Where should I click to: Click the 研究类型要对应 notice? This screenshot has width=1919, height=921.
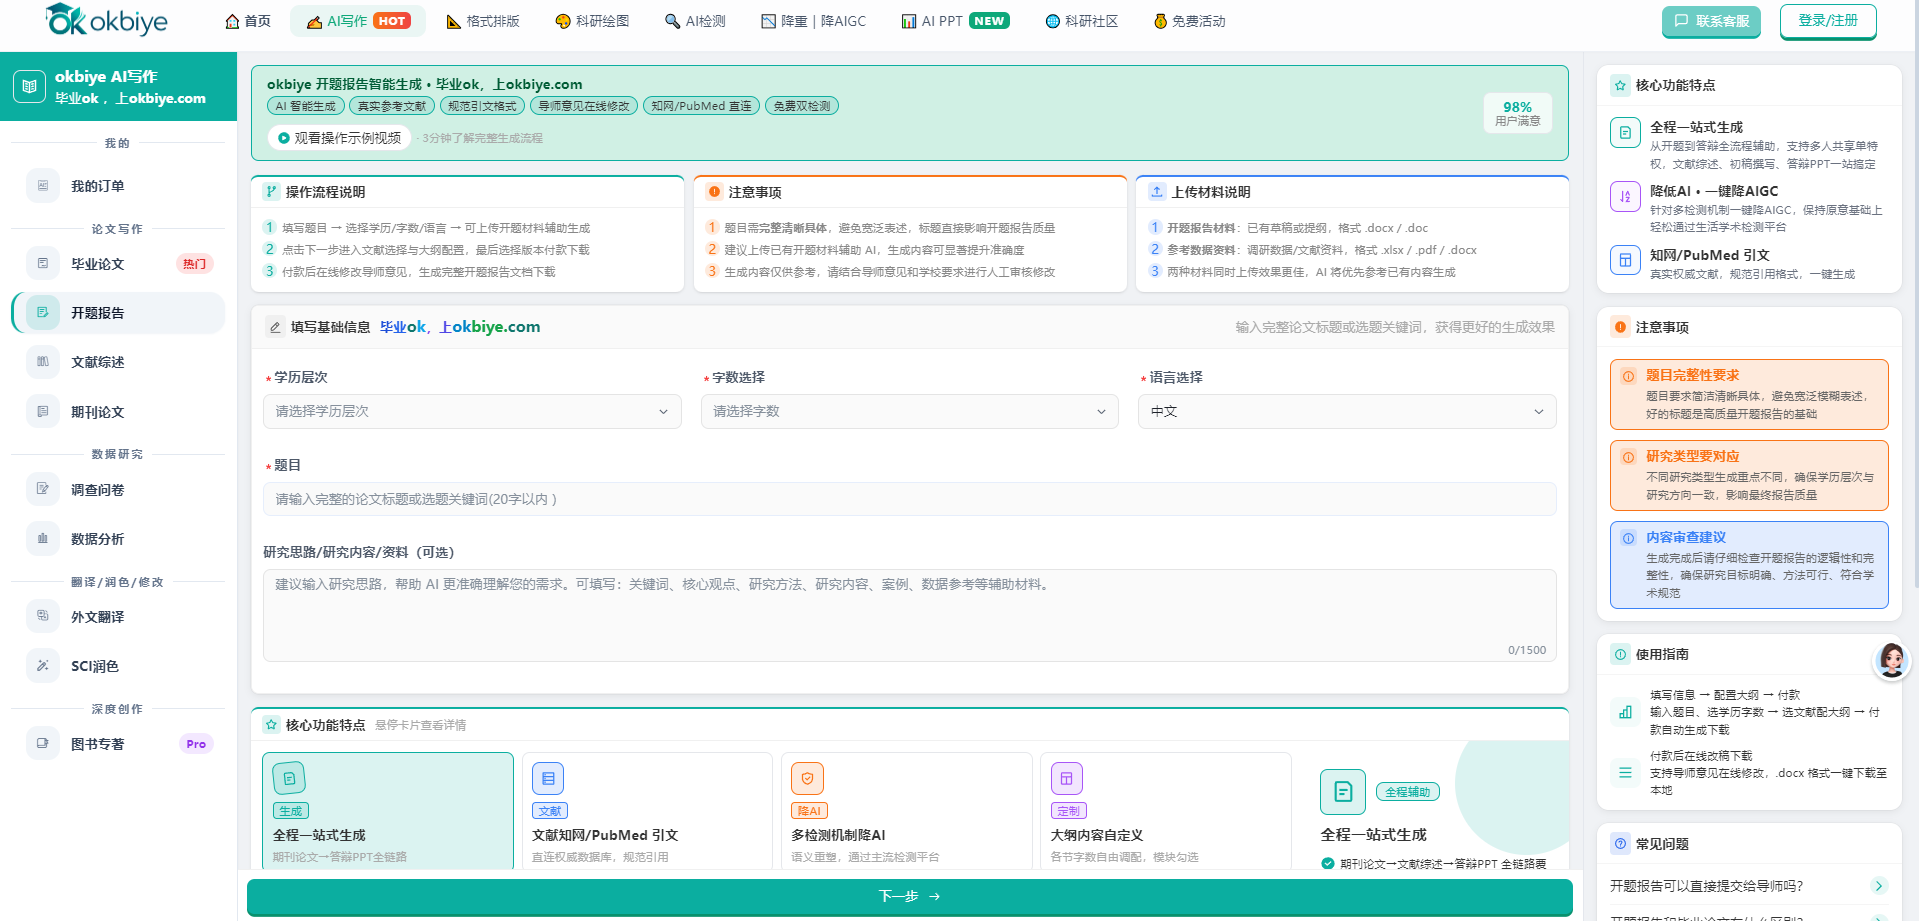click(1749, 475)
